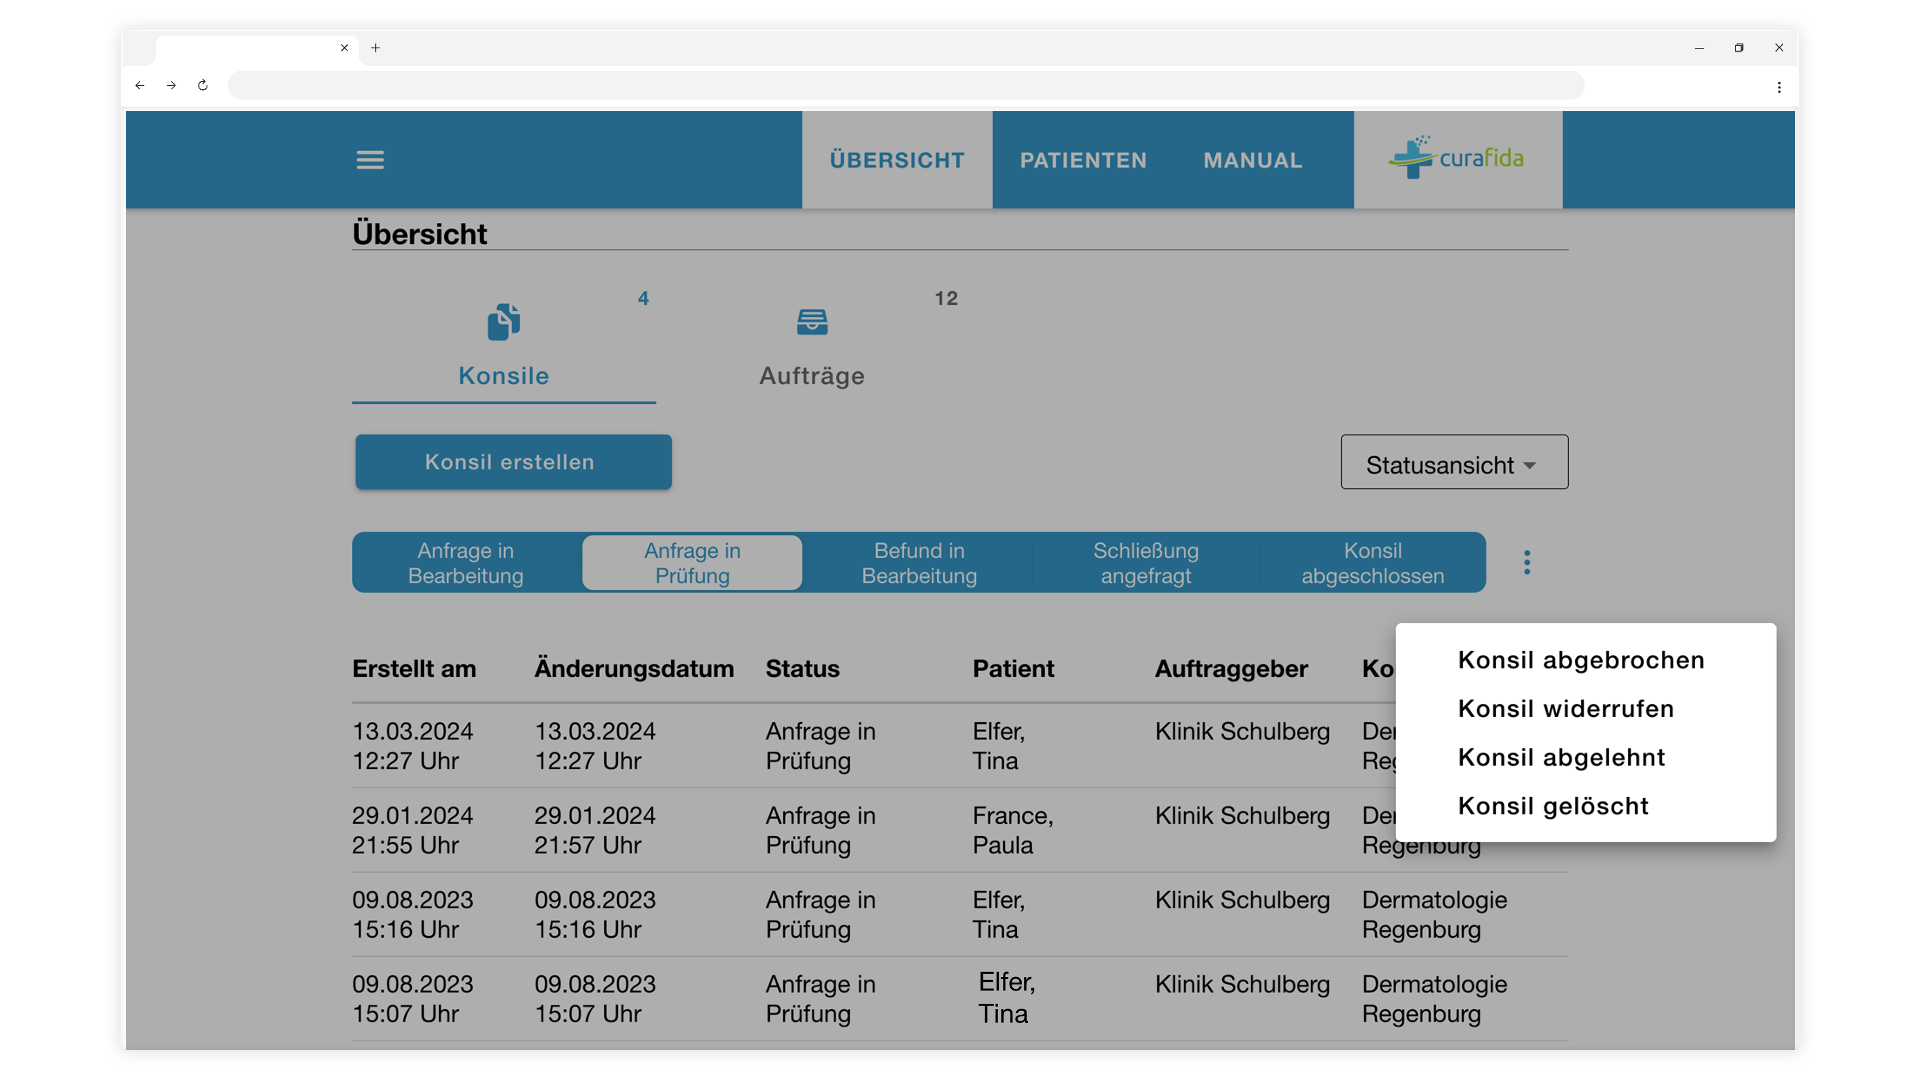Filter by Konsil abgeschlossen
1920x1080 pixels.
click(1373, 563)
